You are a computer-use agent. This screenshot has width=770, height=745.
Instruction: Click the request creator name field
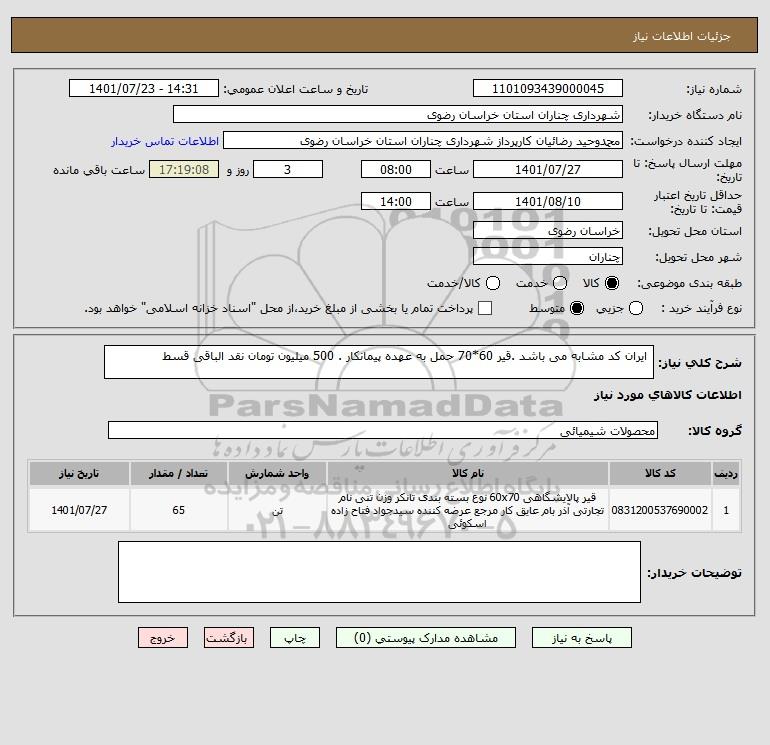click(x=423, y=140)
